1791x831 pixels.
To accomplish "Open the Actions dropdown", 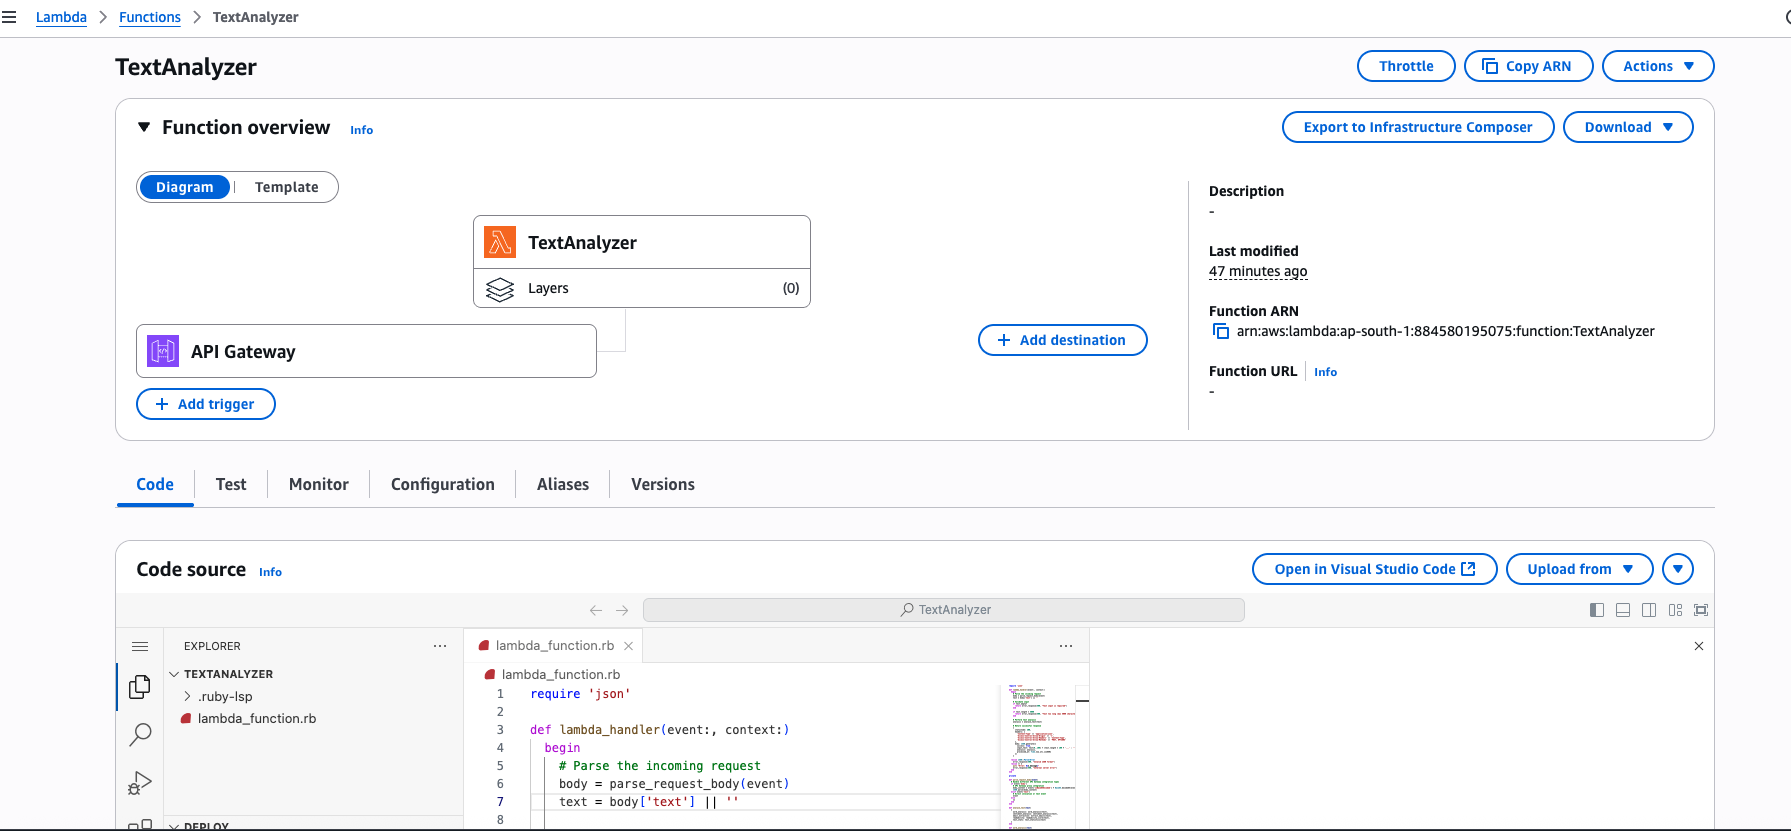I will tap(1658, 66).
